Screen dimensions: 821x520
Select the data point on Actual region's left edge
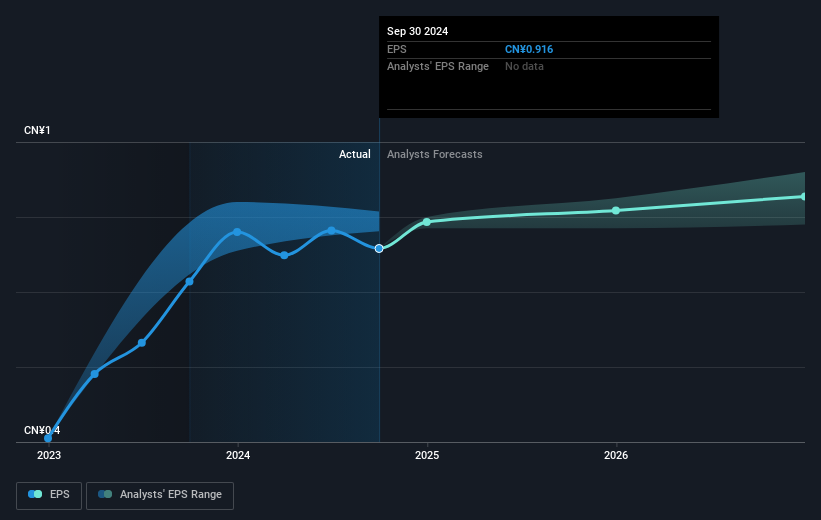pyautogui.click(x=190, y=282)
